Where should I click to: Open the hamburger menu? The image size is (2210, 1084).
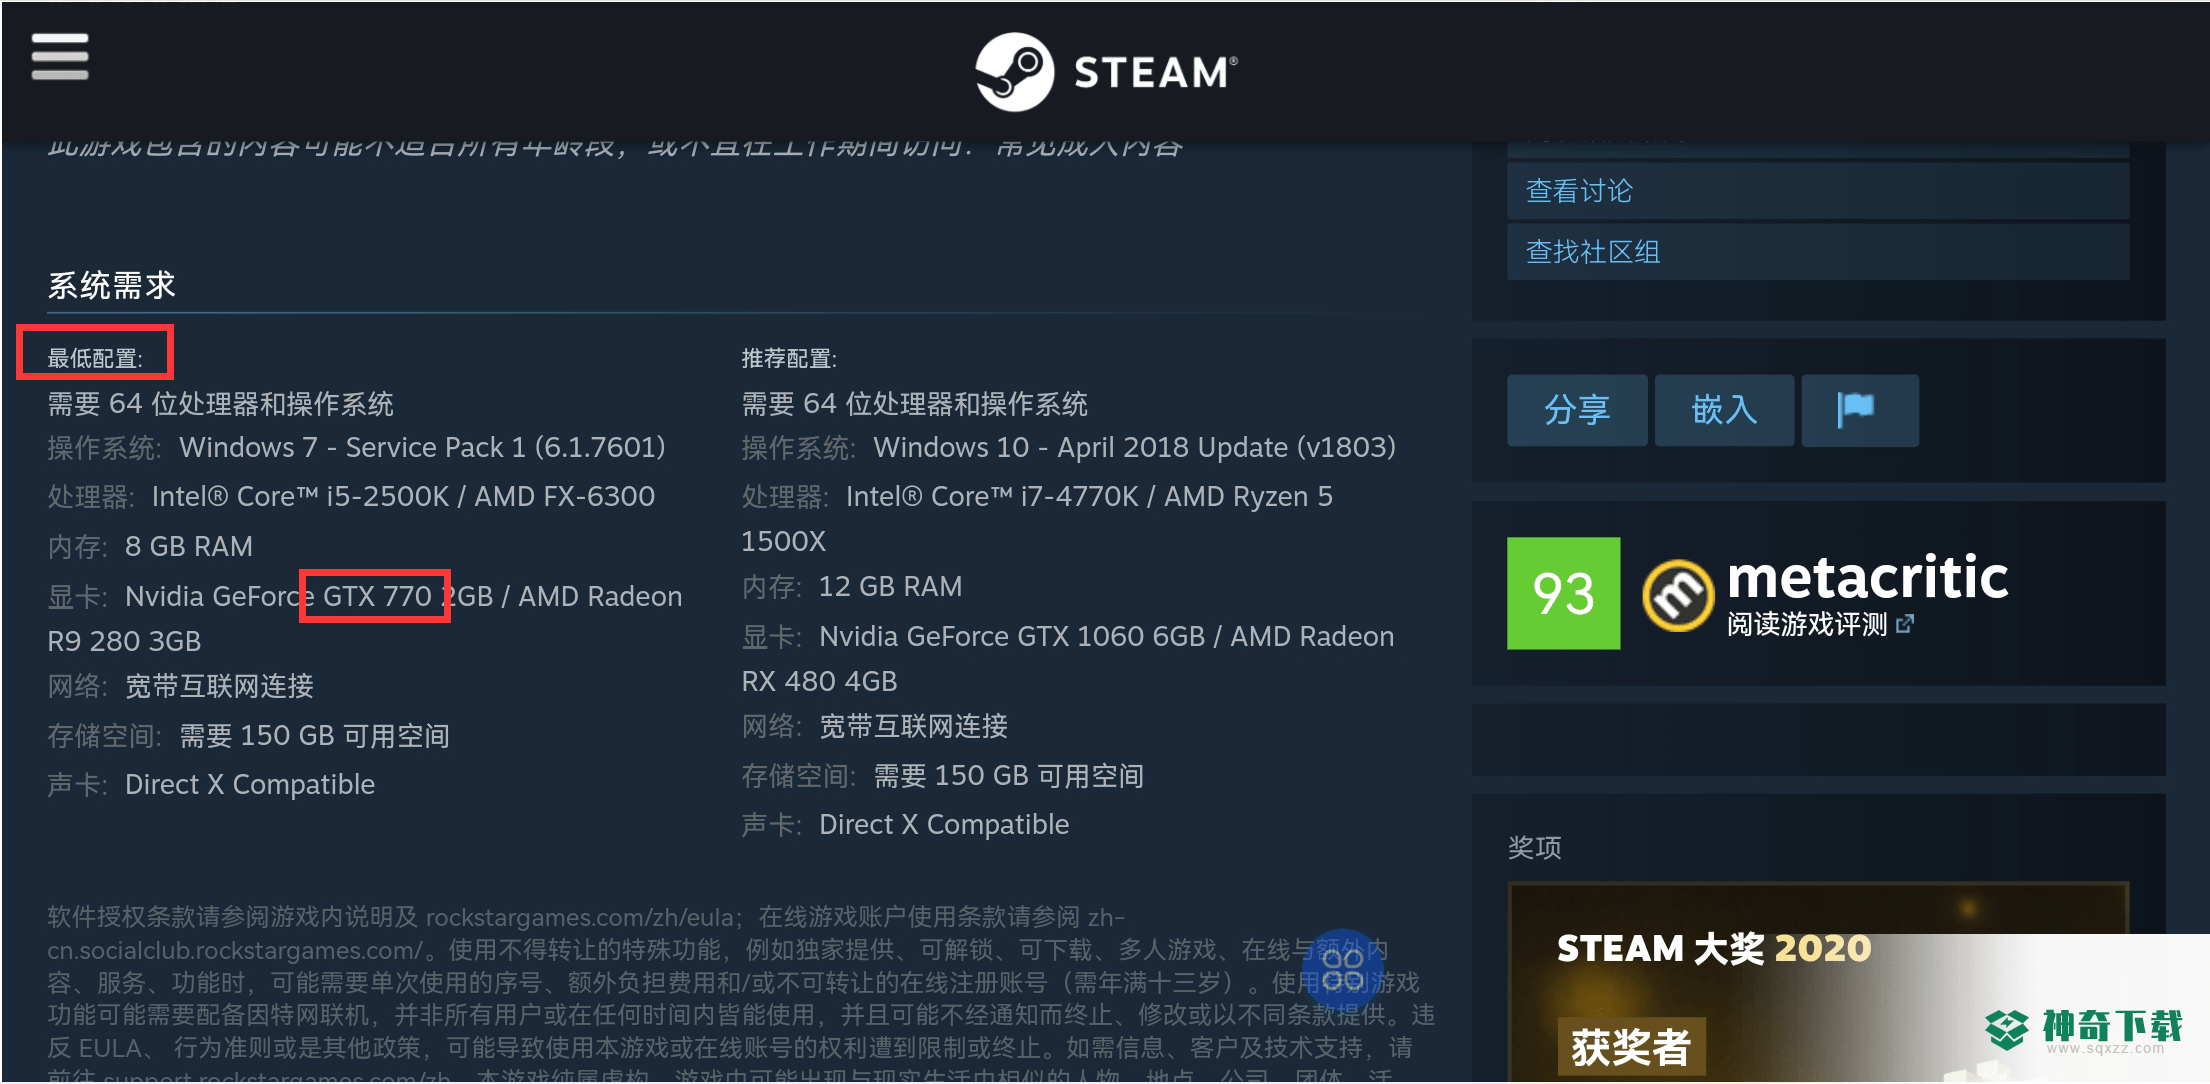click(60, 56)
